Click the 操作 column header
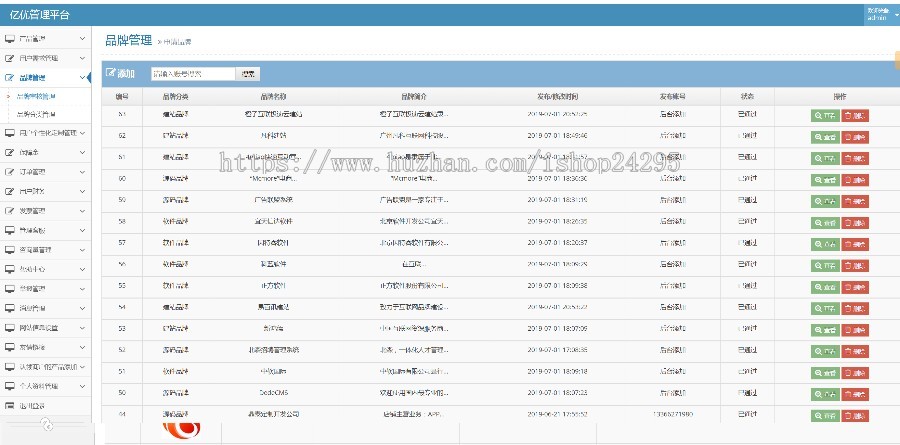This screenshot has width=900, height=445. (839, 96)
